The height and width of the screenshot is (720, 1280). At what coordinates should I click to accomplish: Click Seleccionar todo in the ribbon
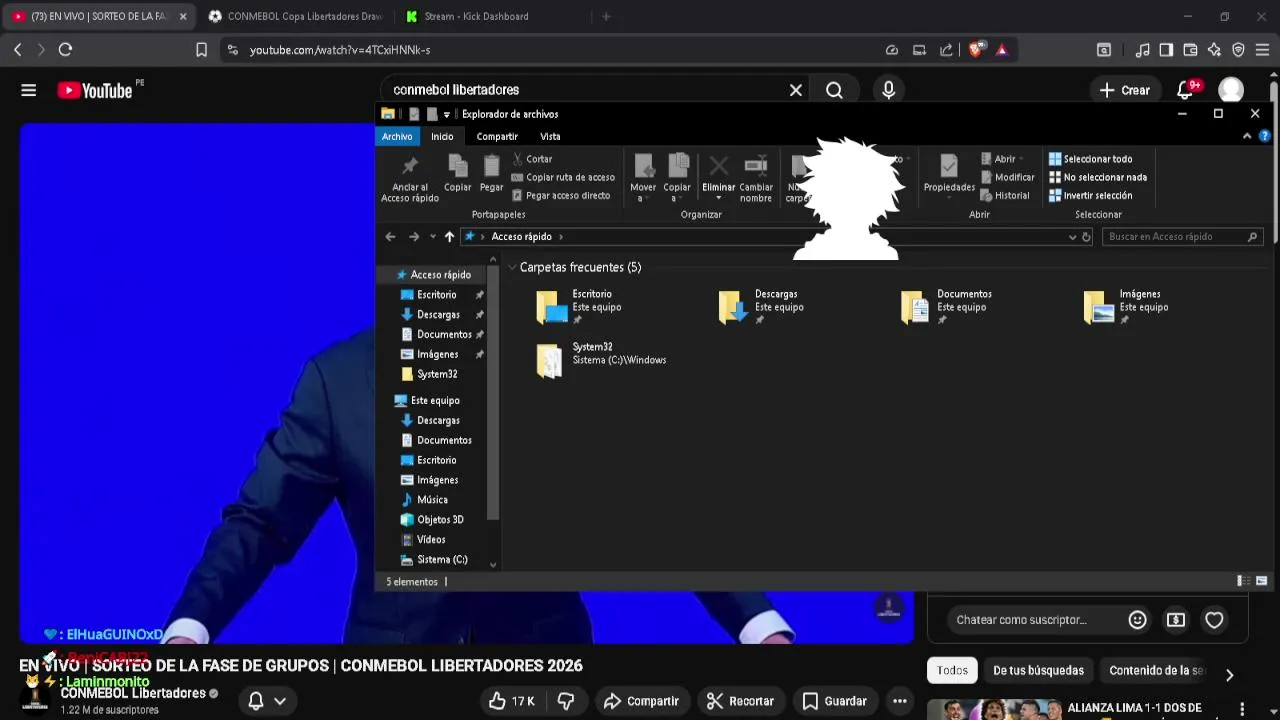point(1090,159)
